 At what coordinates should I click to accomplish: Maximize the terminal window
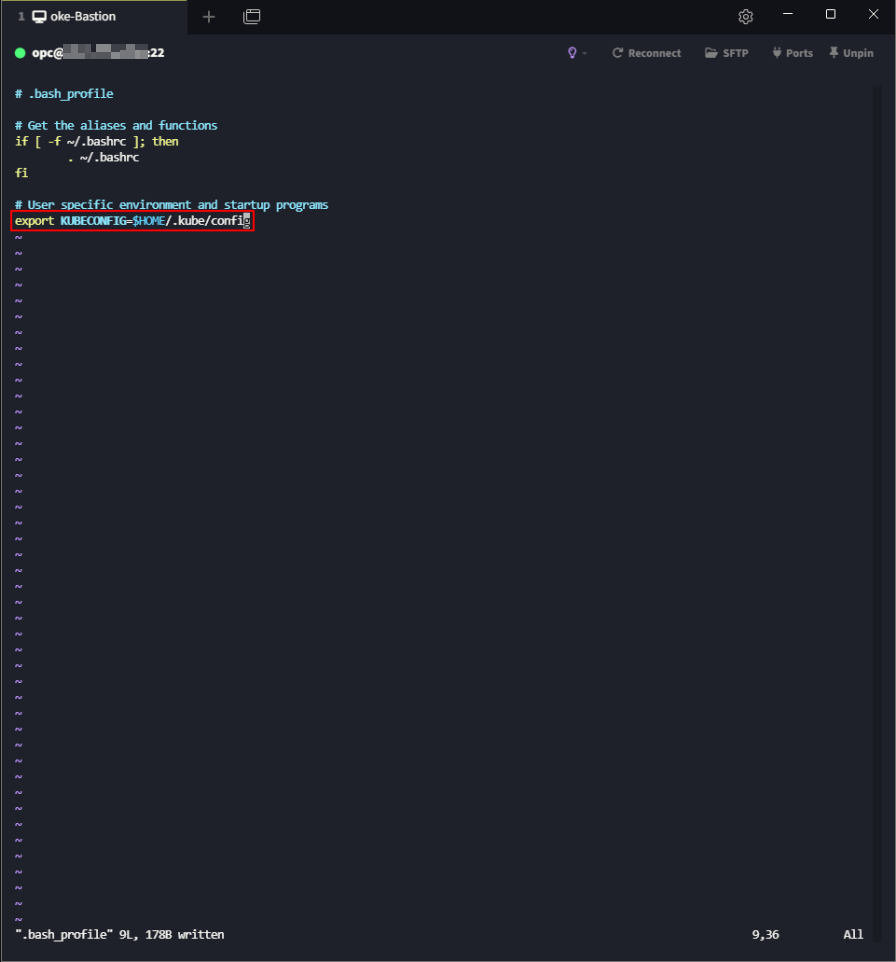pyautogui.click(x=830, y=15)
